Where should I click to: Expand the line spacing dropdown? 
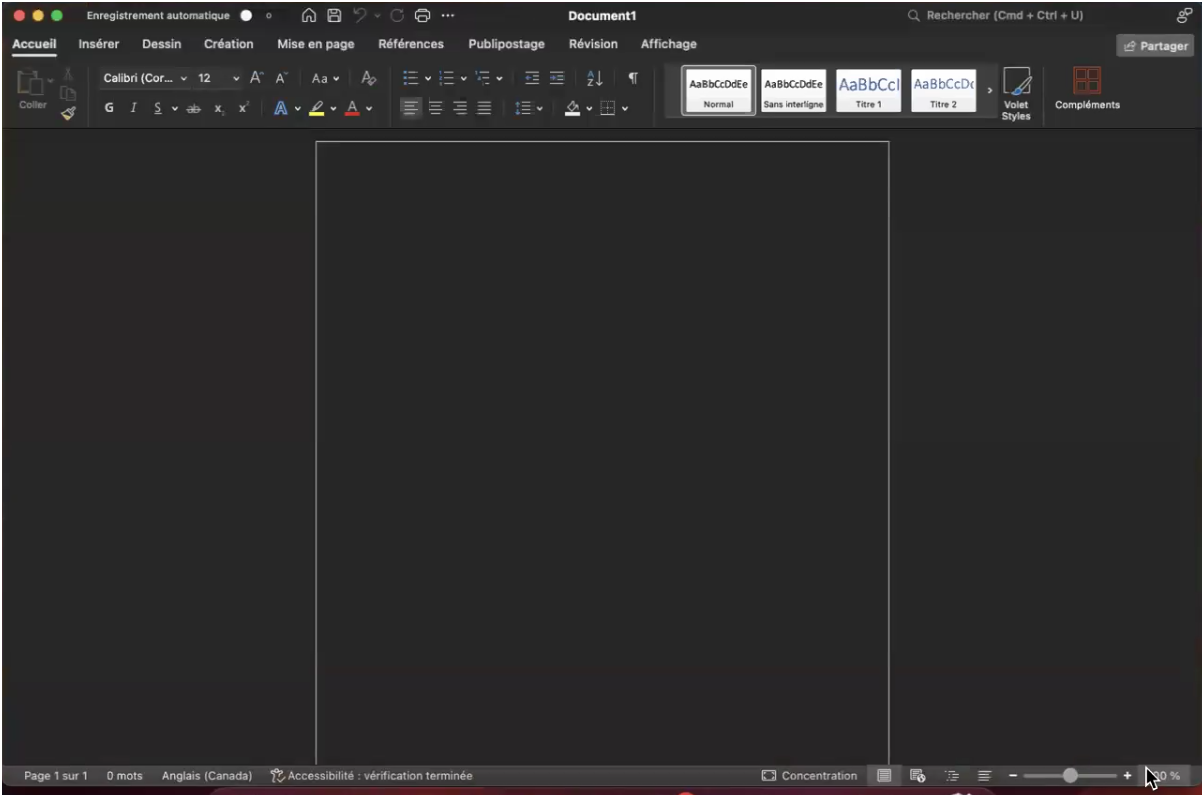(539, 108)
